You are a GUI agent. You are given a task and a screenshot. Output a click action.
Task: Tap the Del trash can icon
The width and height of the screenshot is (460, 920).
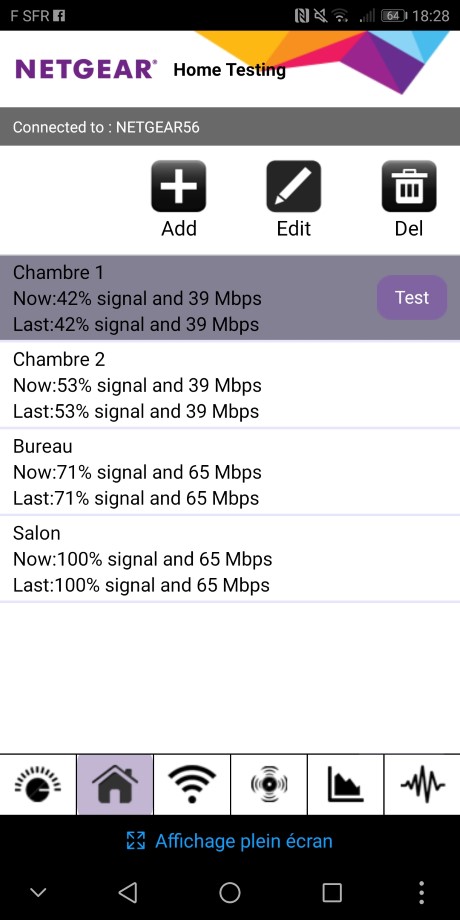[x=409, y=186]
